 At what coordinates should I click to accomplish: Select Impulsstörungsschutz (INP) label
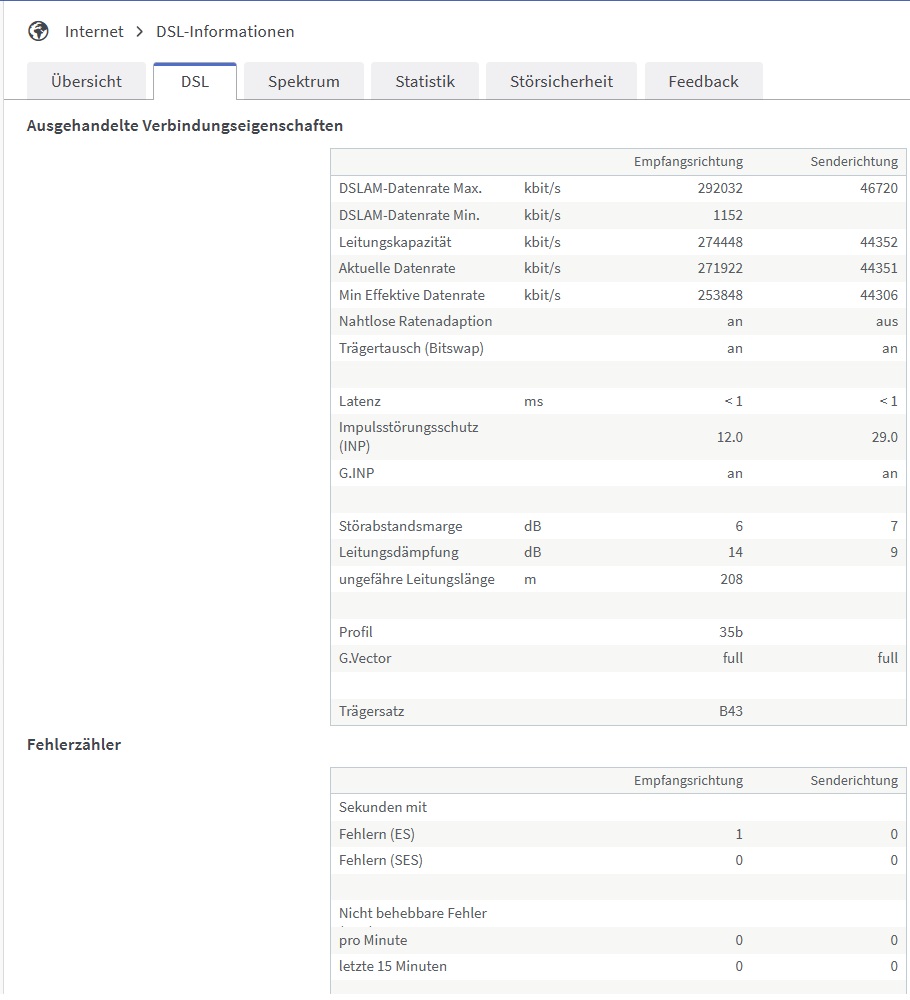click(x=408, y=436)
